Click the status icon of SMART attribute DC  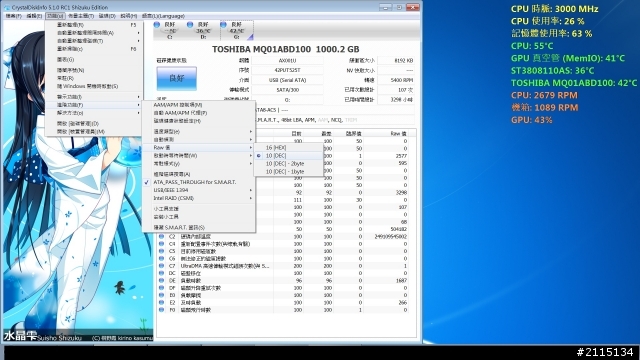tap(162, 273)
